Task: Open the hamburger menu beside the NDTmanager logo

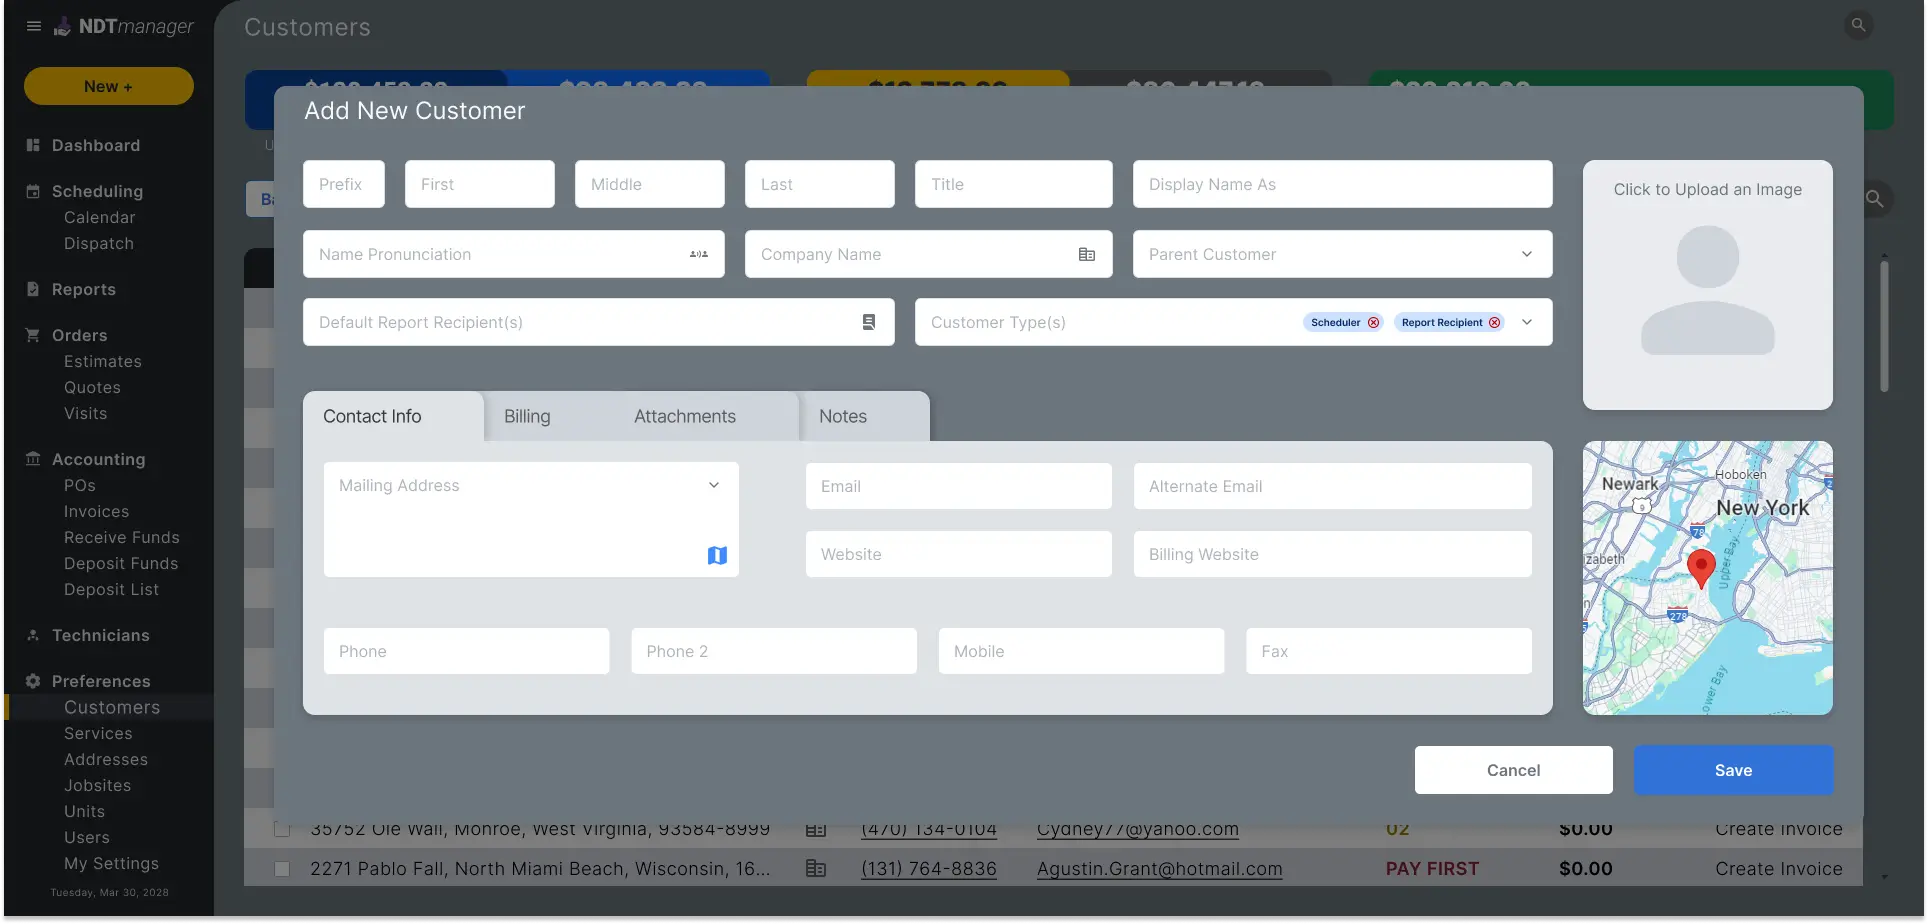Action: click(34, 26)
